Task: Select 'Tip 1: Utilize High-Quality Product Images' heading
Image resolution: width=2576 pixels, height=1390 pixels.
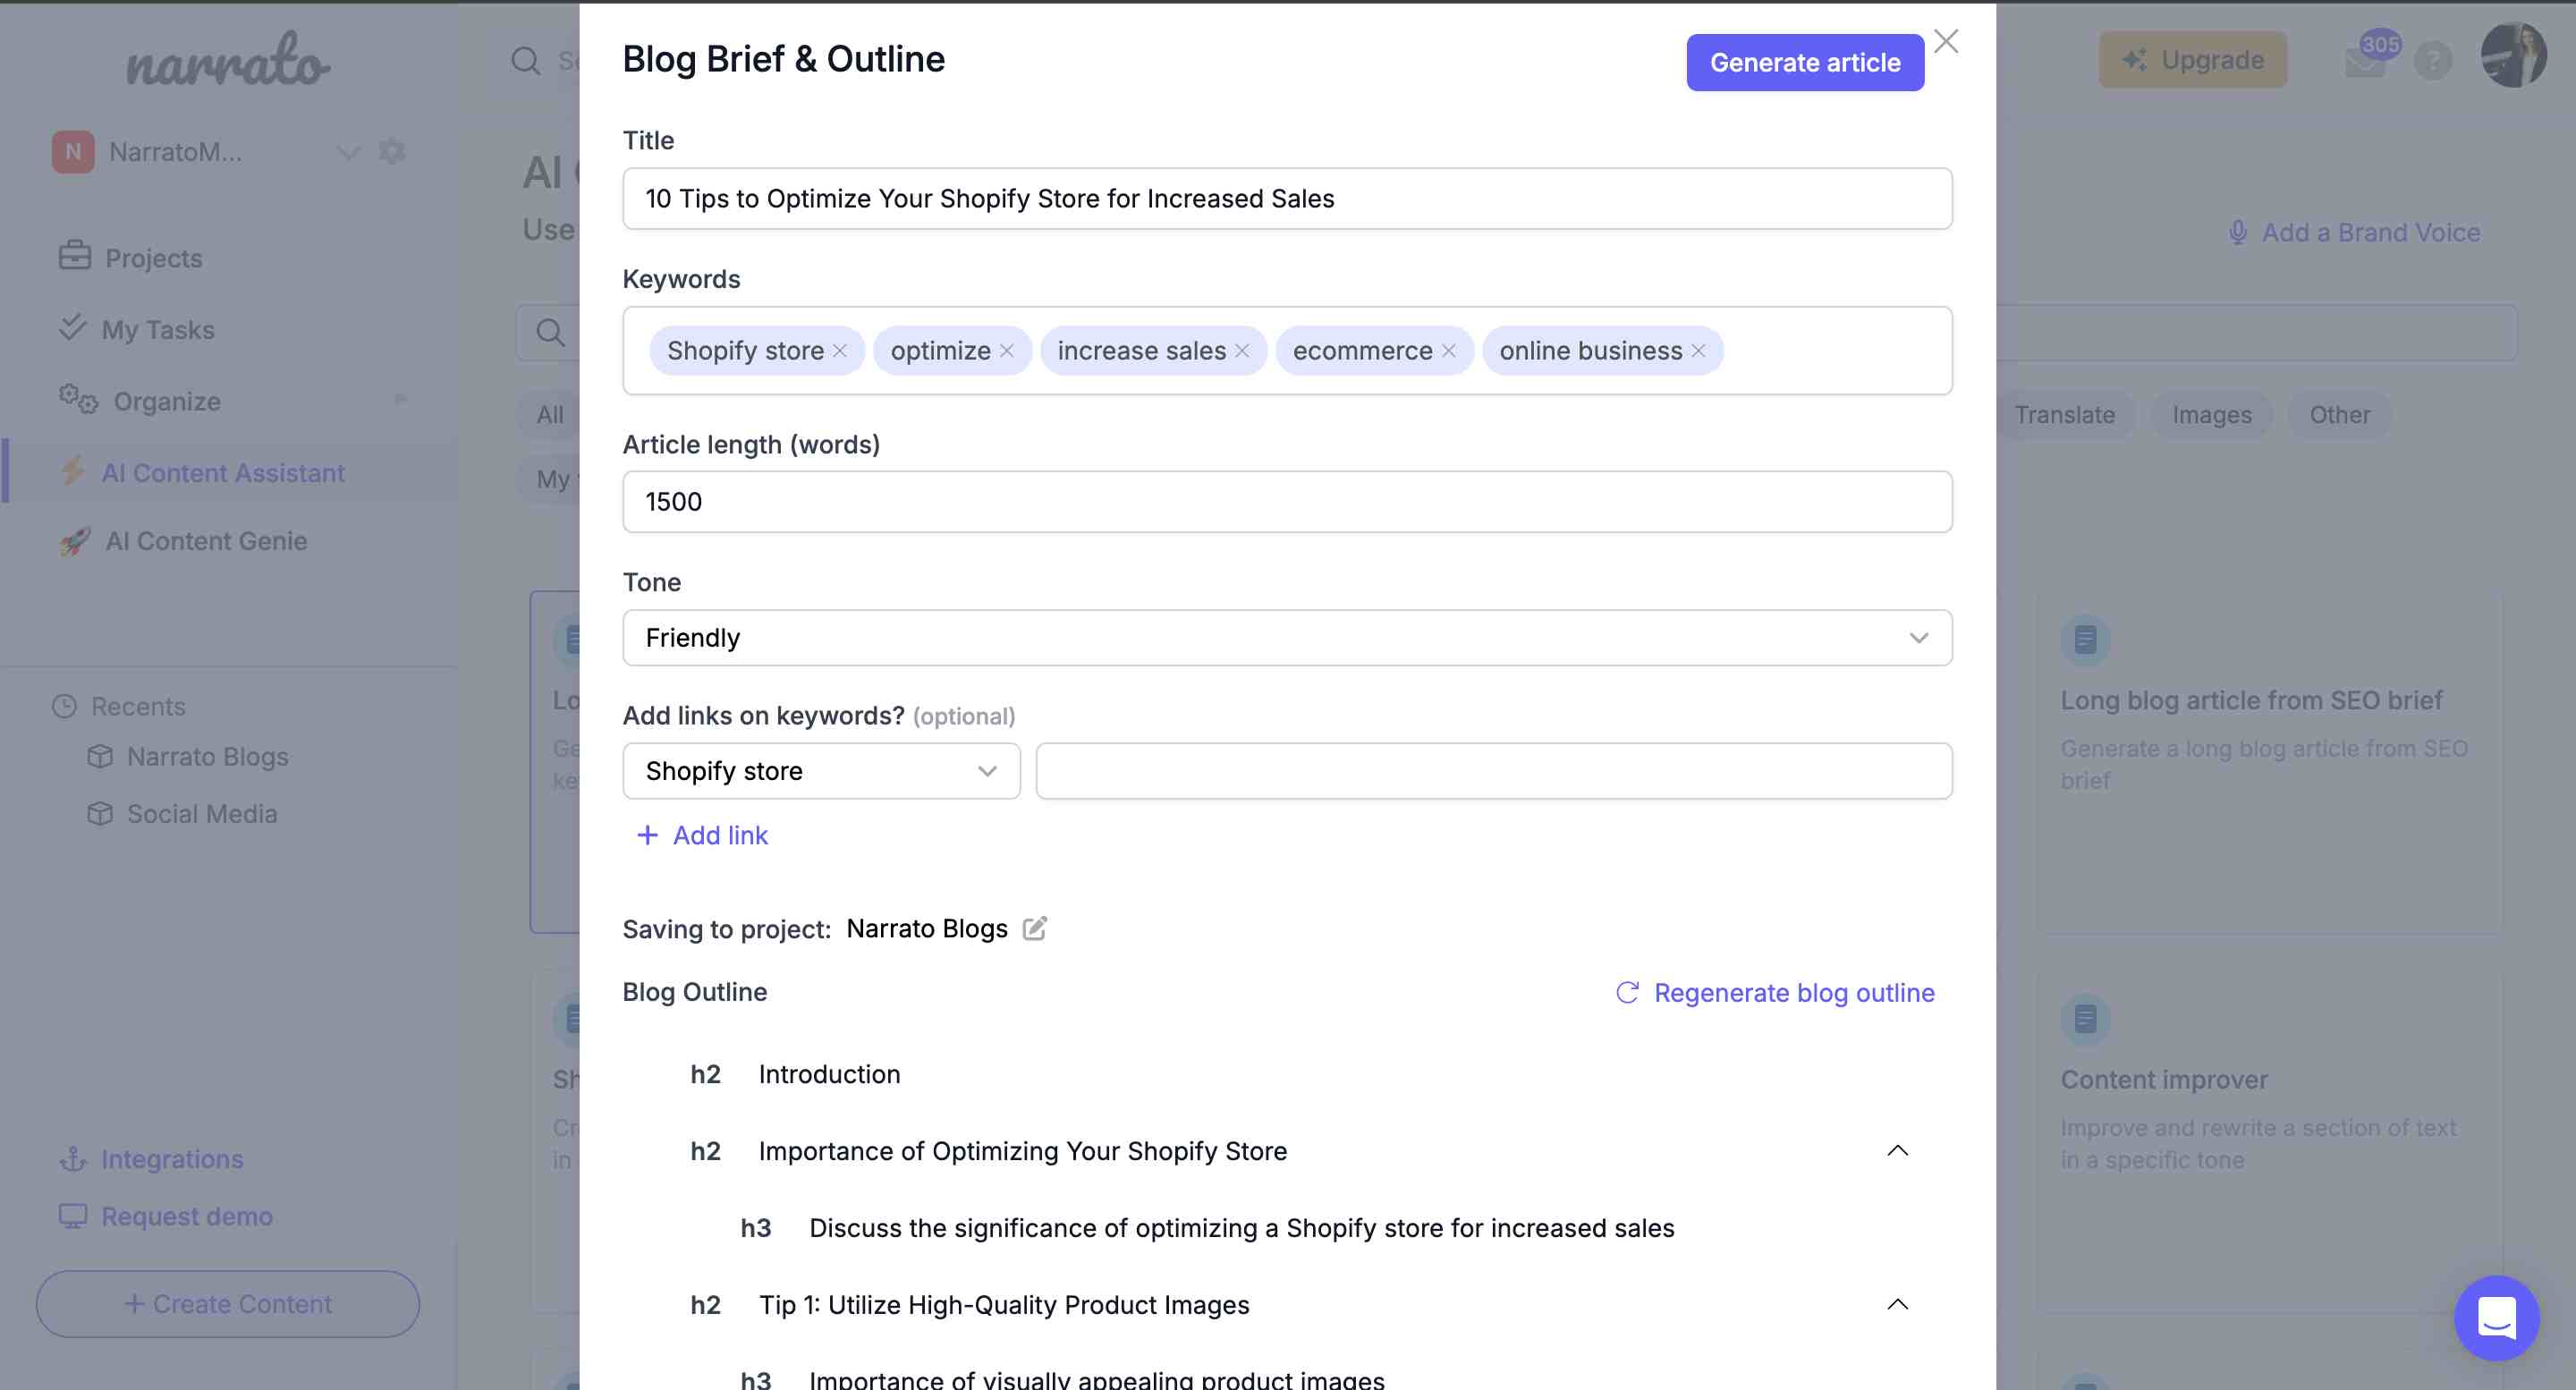Action: click(1003, 1304)
